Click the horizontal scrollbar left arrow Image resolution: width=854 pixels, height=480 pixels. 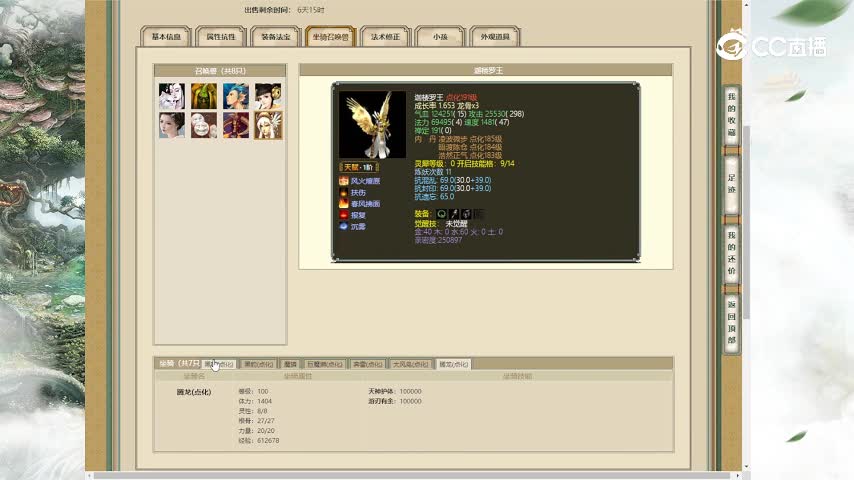point(89,476)
